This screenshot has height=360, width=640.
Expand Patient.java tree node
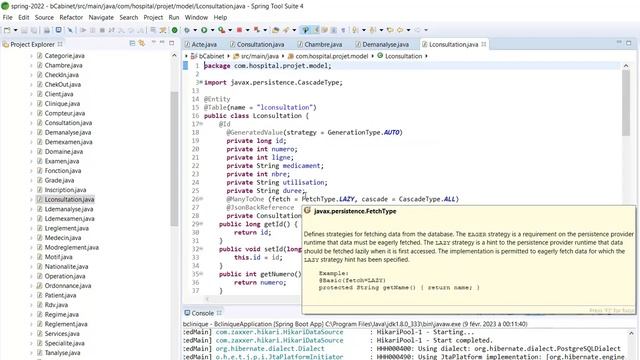coord(31,295)
